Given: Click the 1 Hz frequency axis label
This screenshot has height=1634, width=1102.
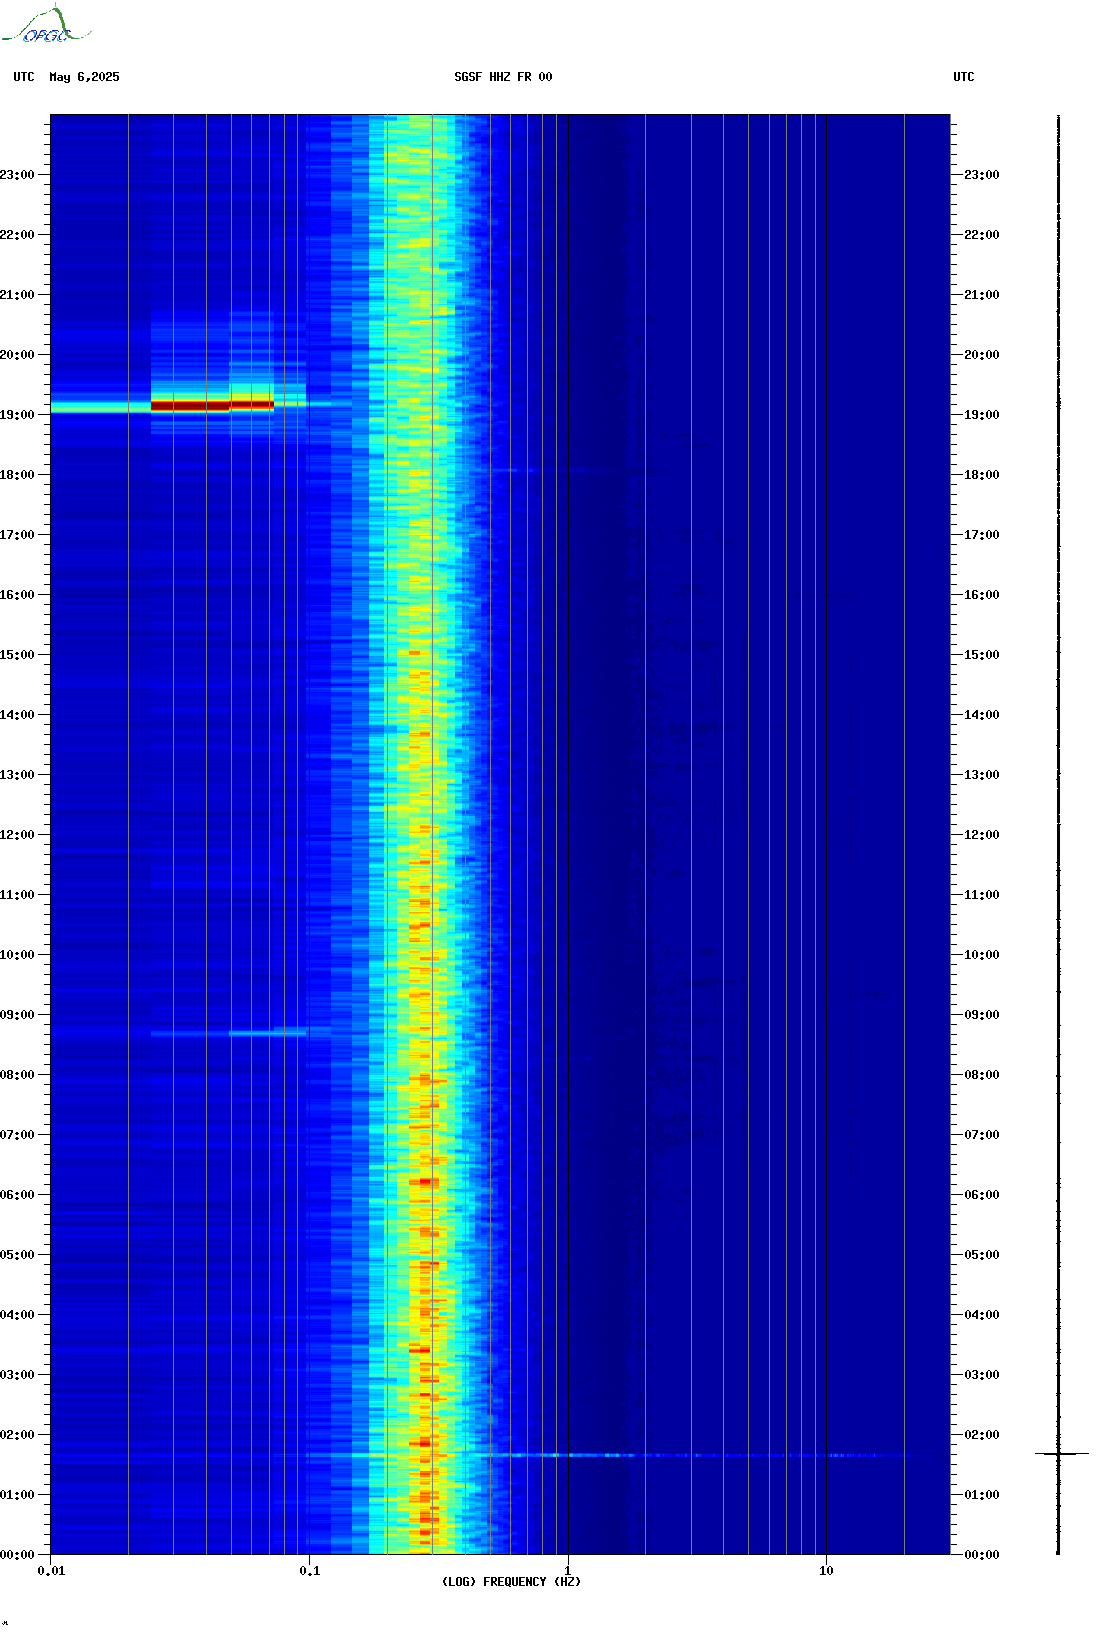Looking at the screenshot, I should [x=568, y=1571].
